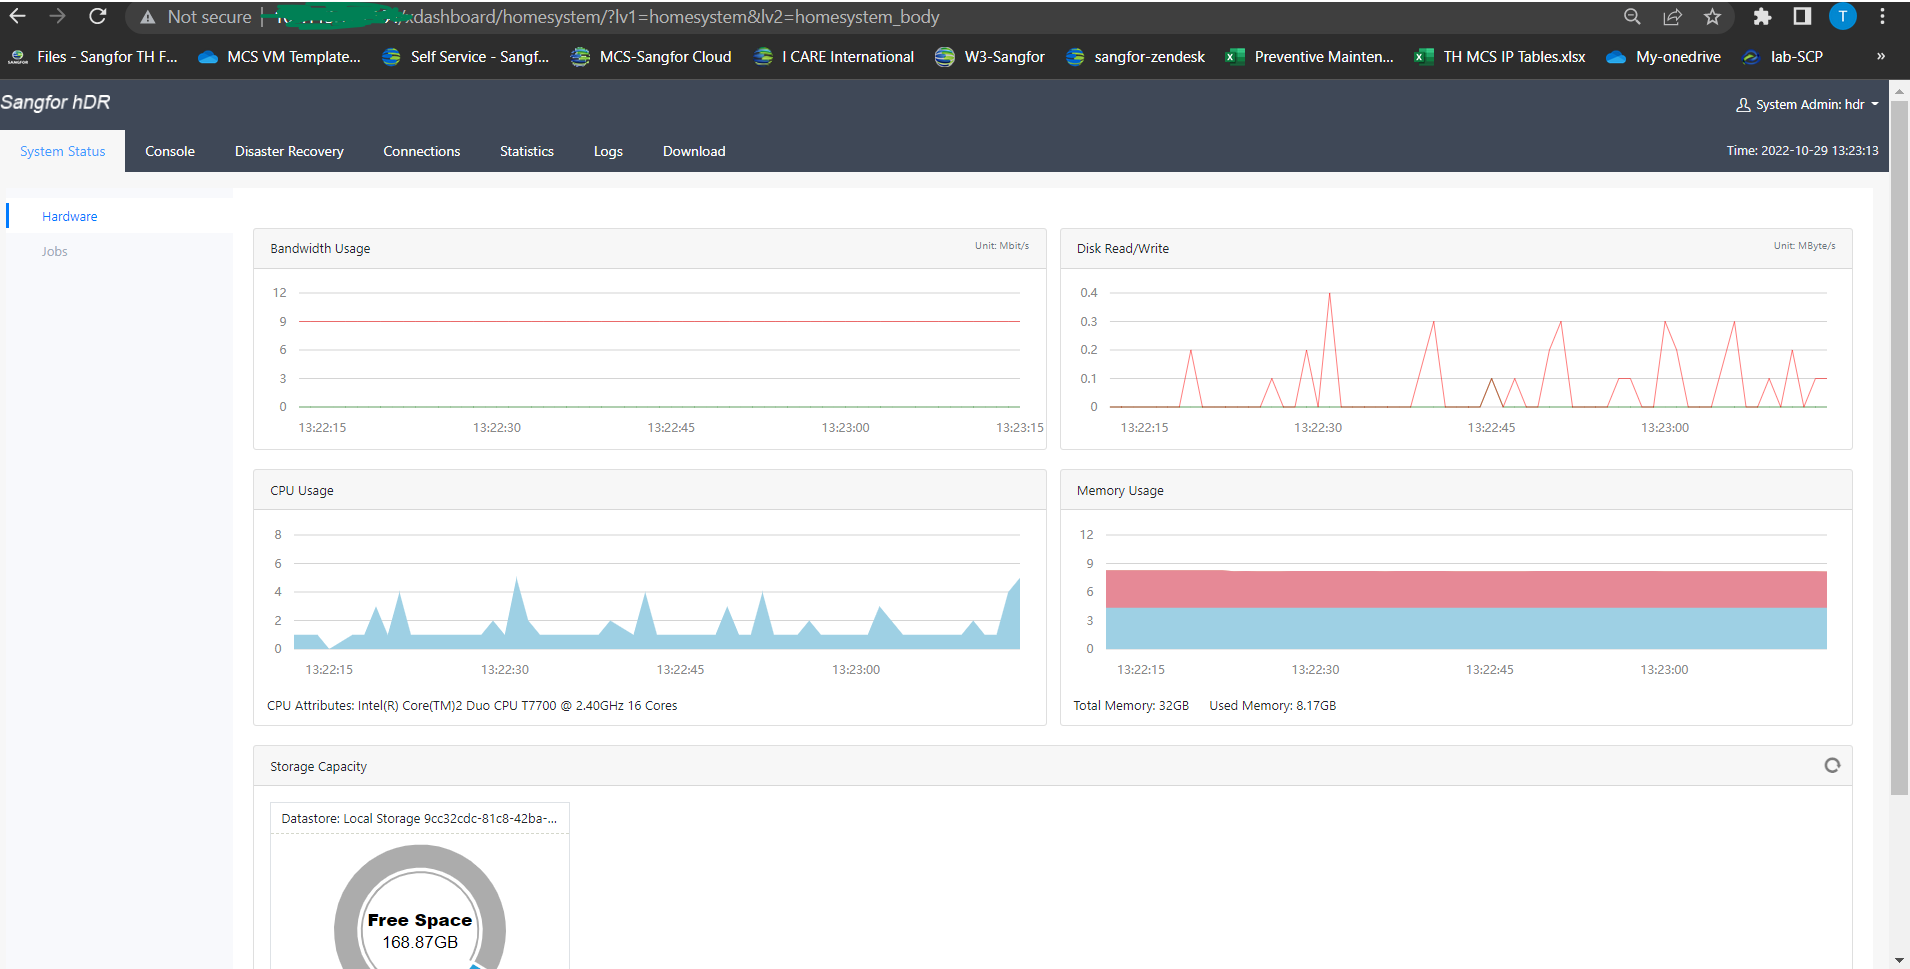Click the vertical scrollbar down arrow
The width and height of the screenshot is (1910, 969).
(x=1898, y=961)
